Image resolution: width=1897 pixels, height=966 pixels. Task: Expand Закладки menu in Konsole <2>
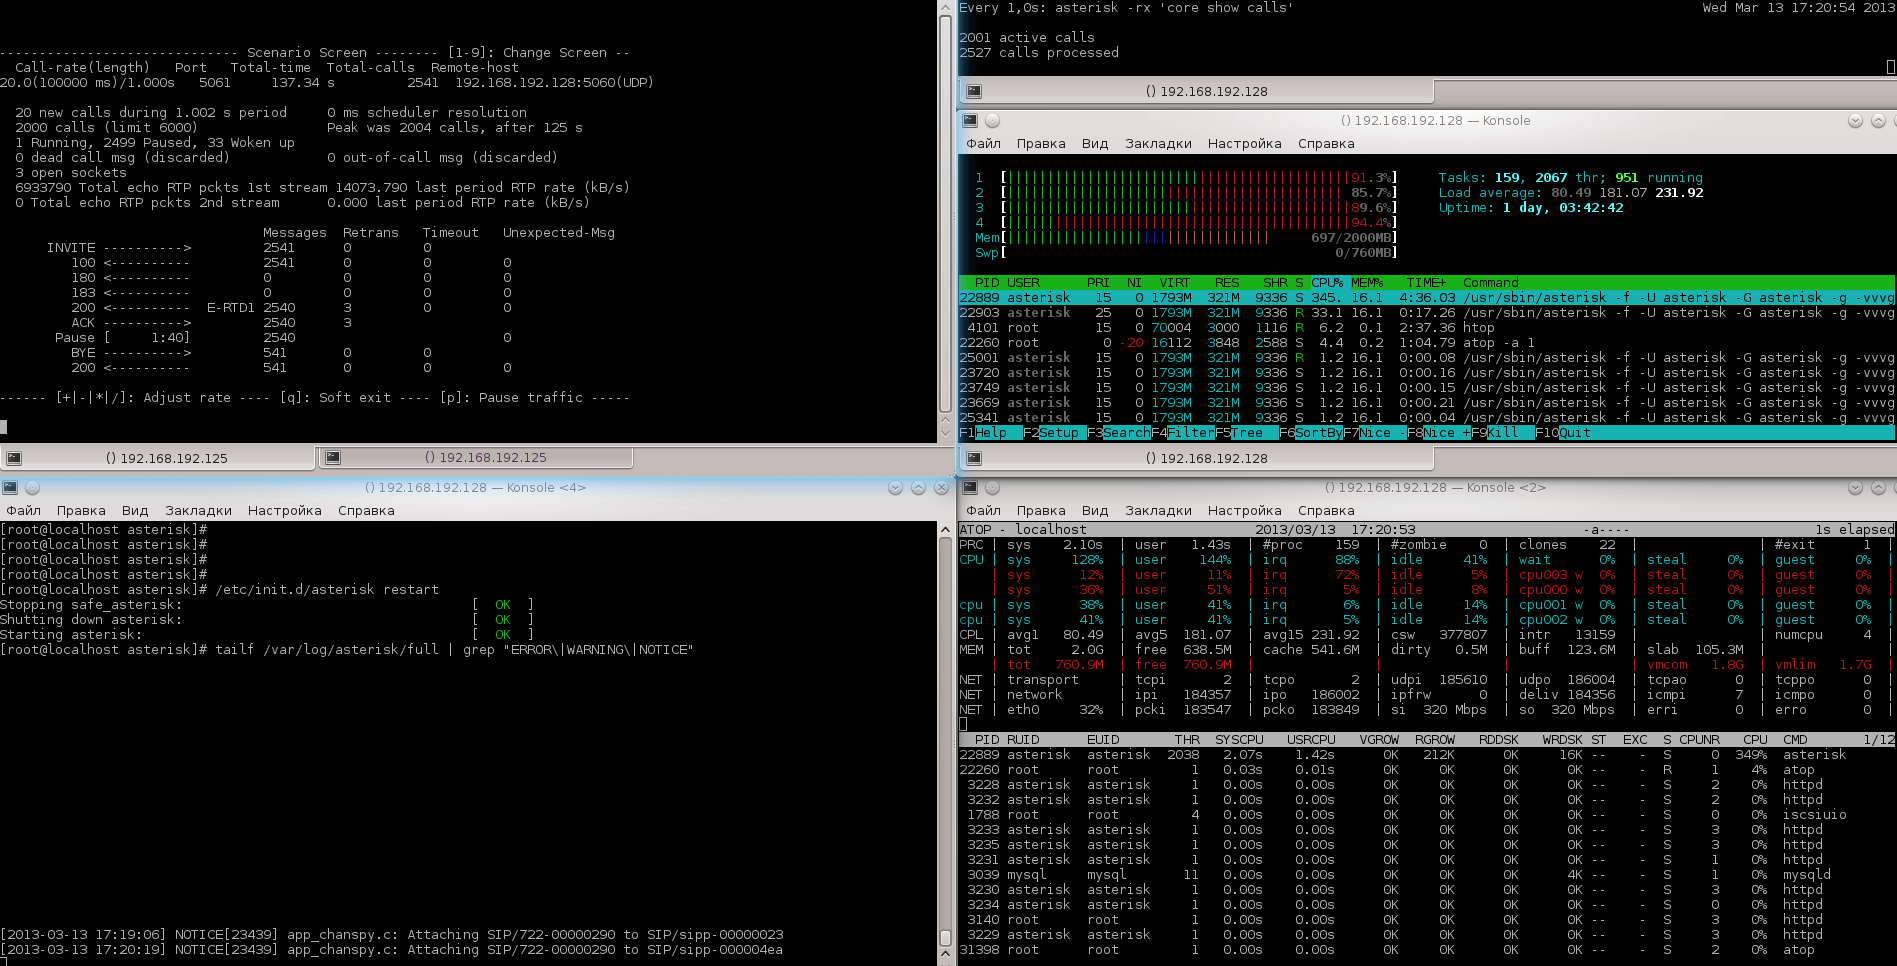tap(1158, 511)
